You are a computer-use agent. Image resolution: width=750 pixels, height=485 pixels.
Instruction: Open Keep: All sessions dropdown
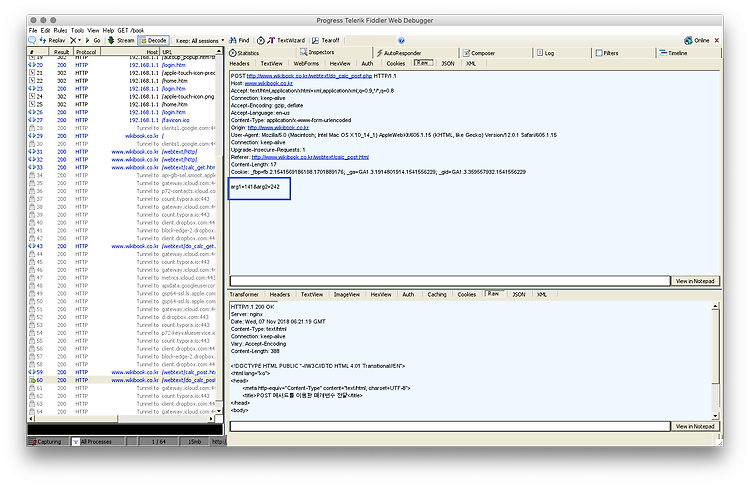199,41
